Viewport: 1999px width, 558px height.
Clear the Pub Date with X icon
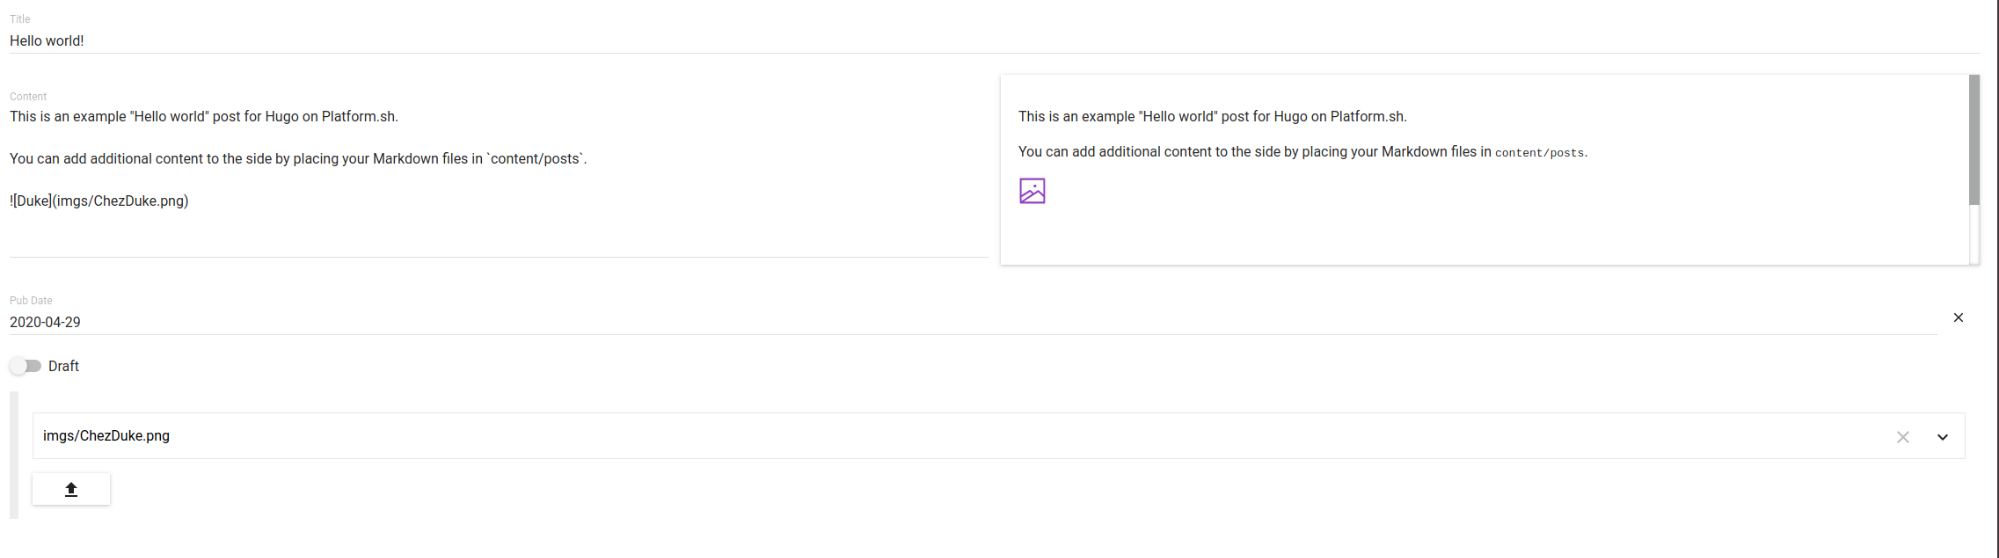(1958, 318)
